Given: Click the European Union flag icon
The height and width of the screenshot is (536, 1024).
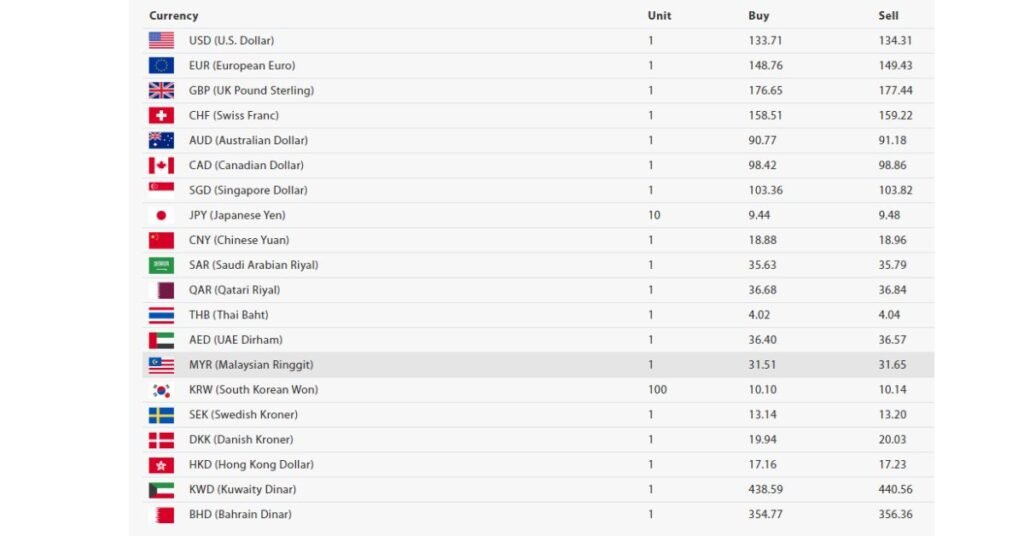Looking at the screenshot, I should click(161, 65).
